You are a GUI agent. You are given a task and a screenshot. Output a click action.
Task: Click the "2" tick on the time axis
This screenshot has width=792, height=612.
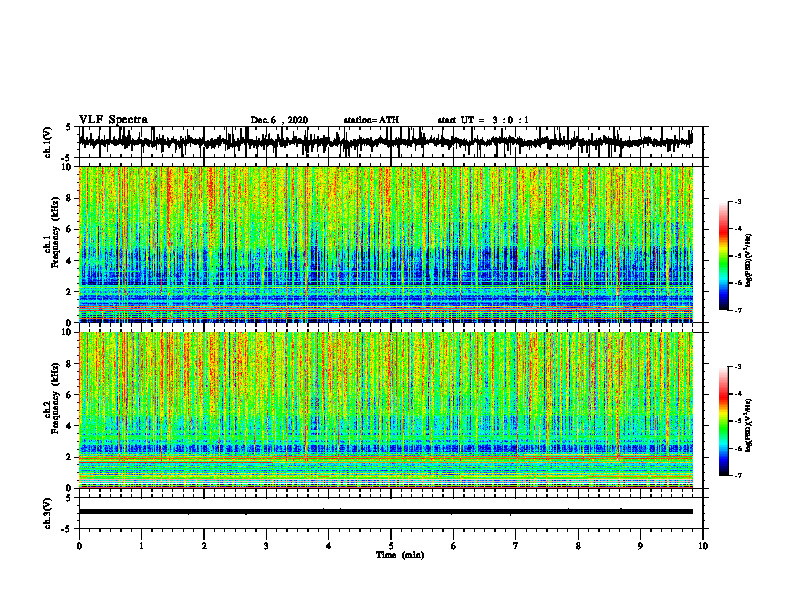click(204, 546)
